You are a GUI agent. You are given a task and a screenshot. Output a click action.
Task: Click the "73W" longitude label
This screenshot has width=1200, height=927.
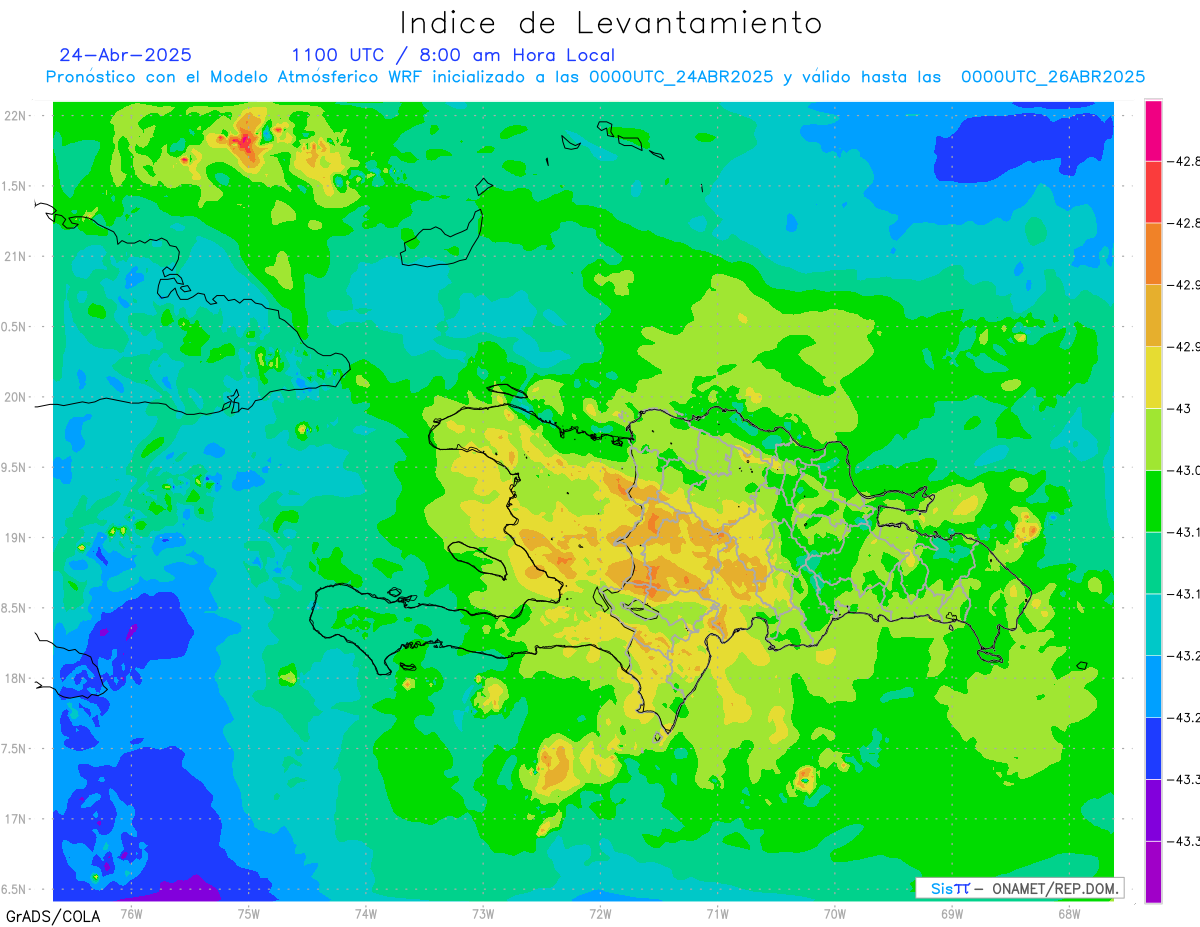coord(483,913)
